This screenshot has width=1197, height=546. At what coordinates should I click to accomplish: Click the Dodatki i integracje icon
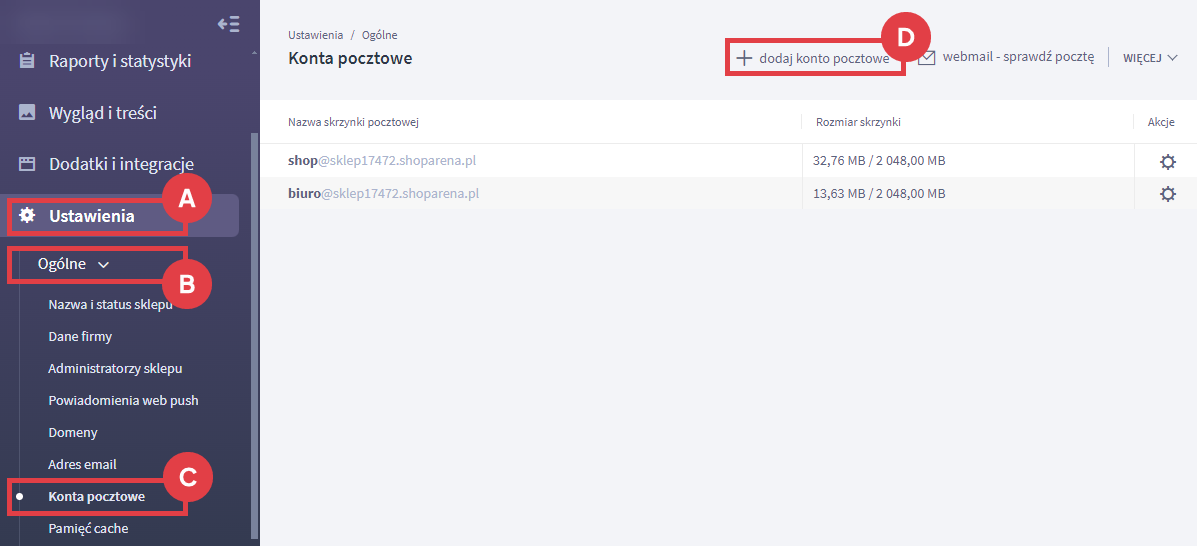(27, 164)
